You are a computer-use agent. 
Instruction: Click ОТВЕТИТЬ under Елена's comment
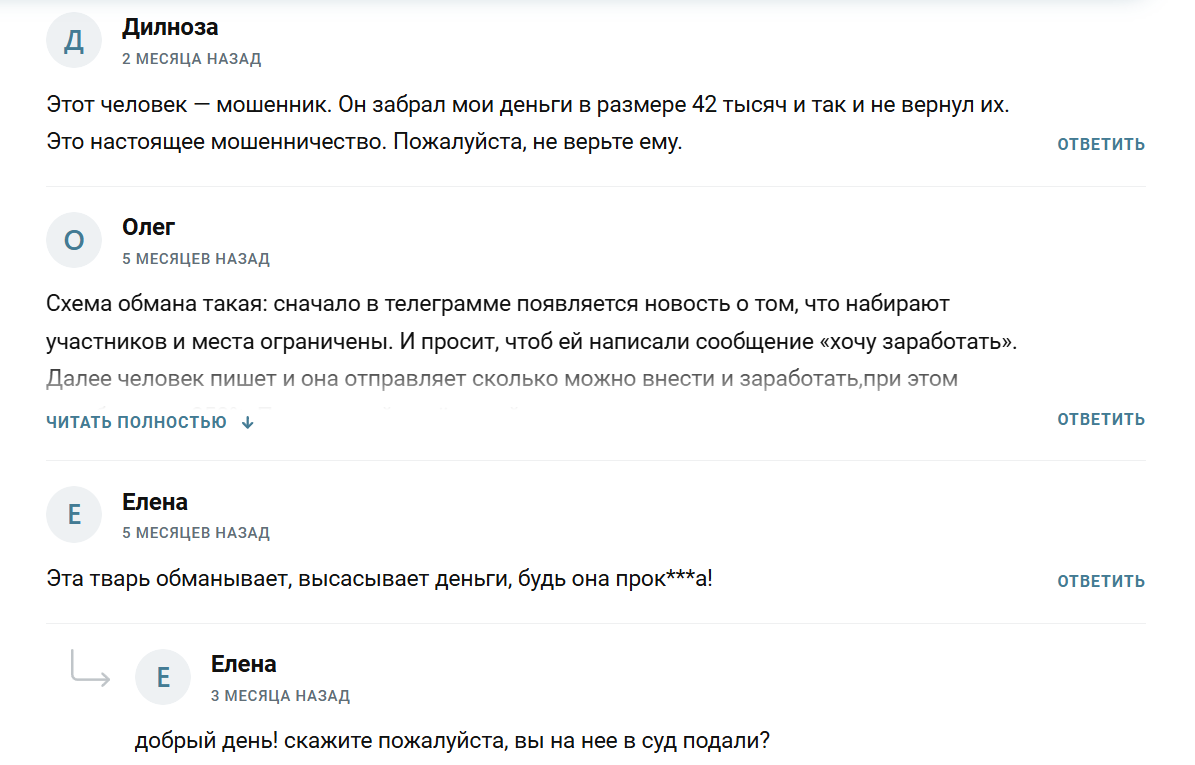point(1100,580)
